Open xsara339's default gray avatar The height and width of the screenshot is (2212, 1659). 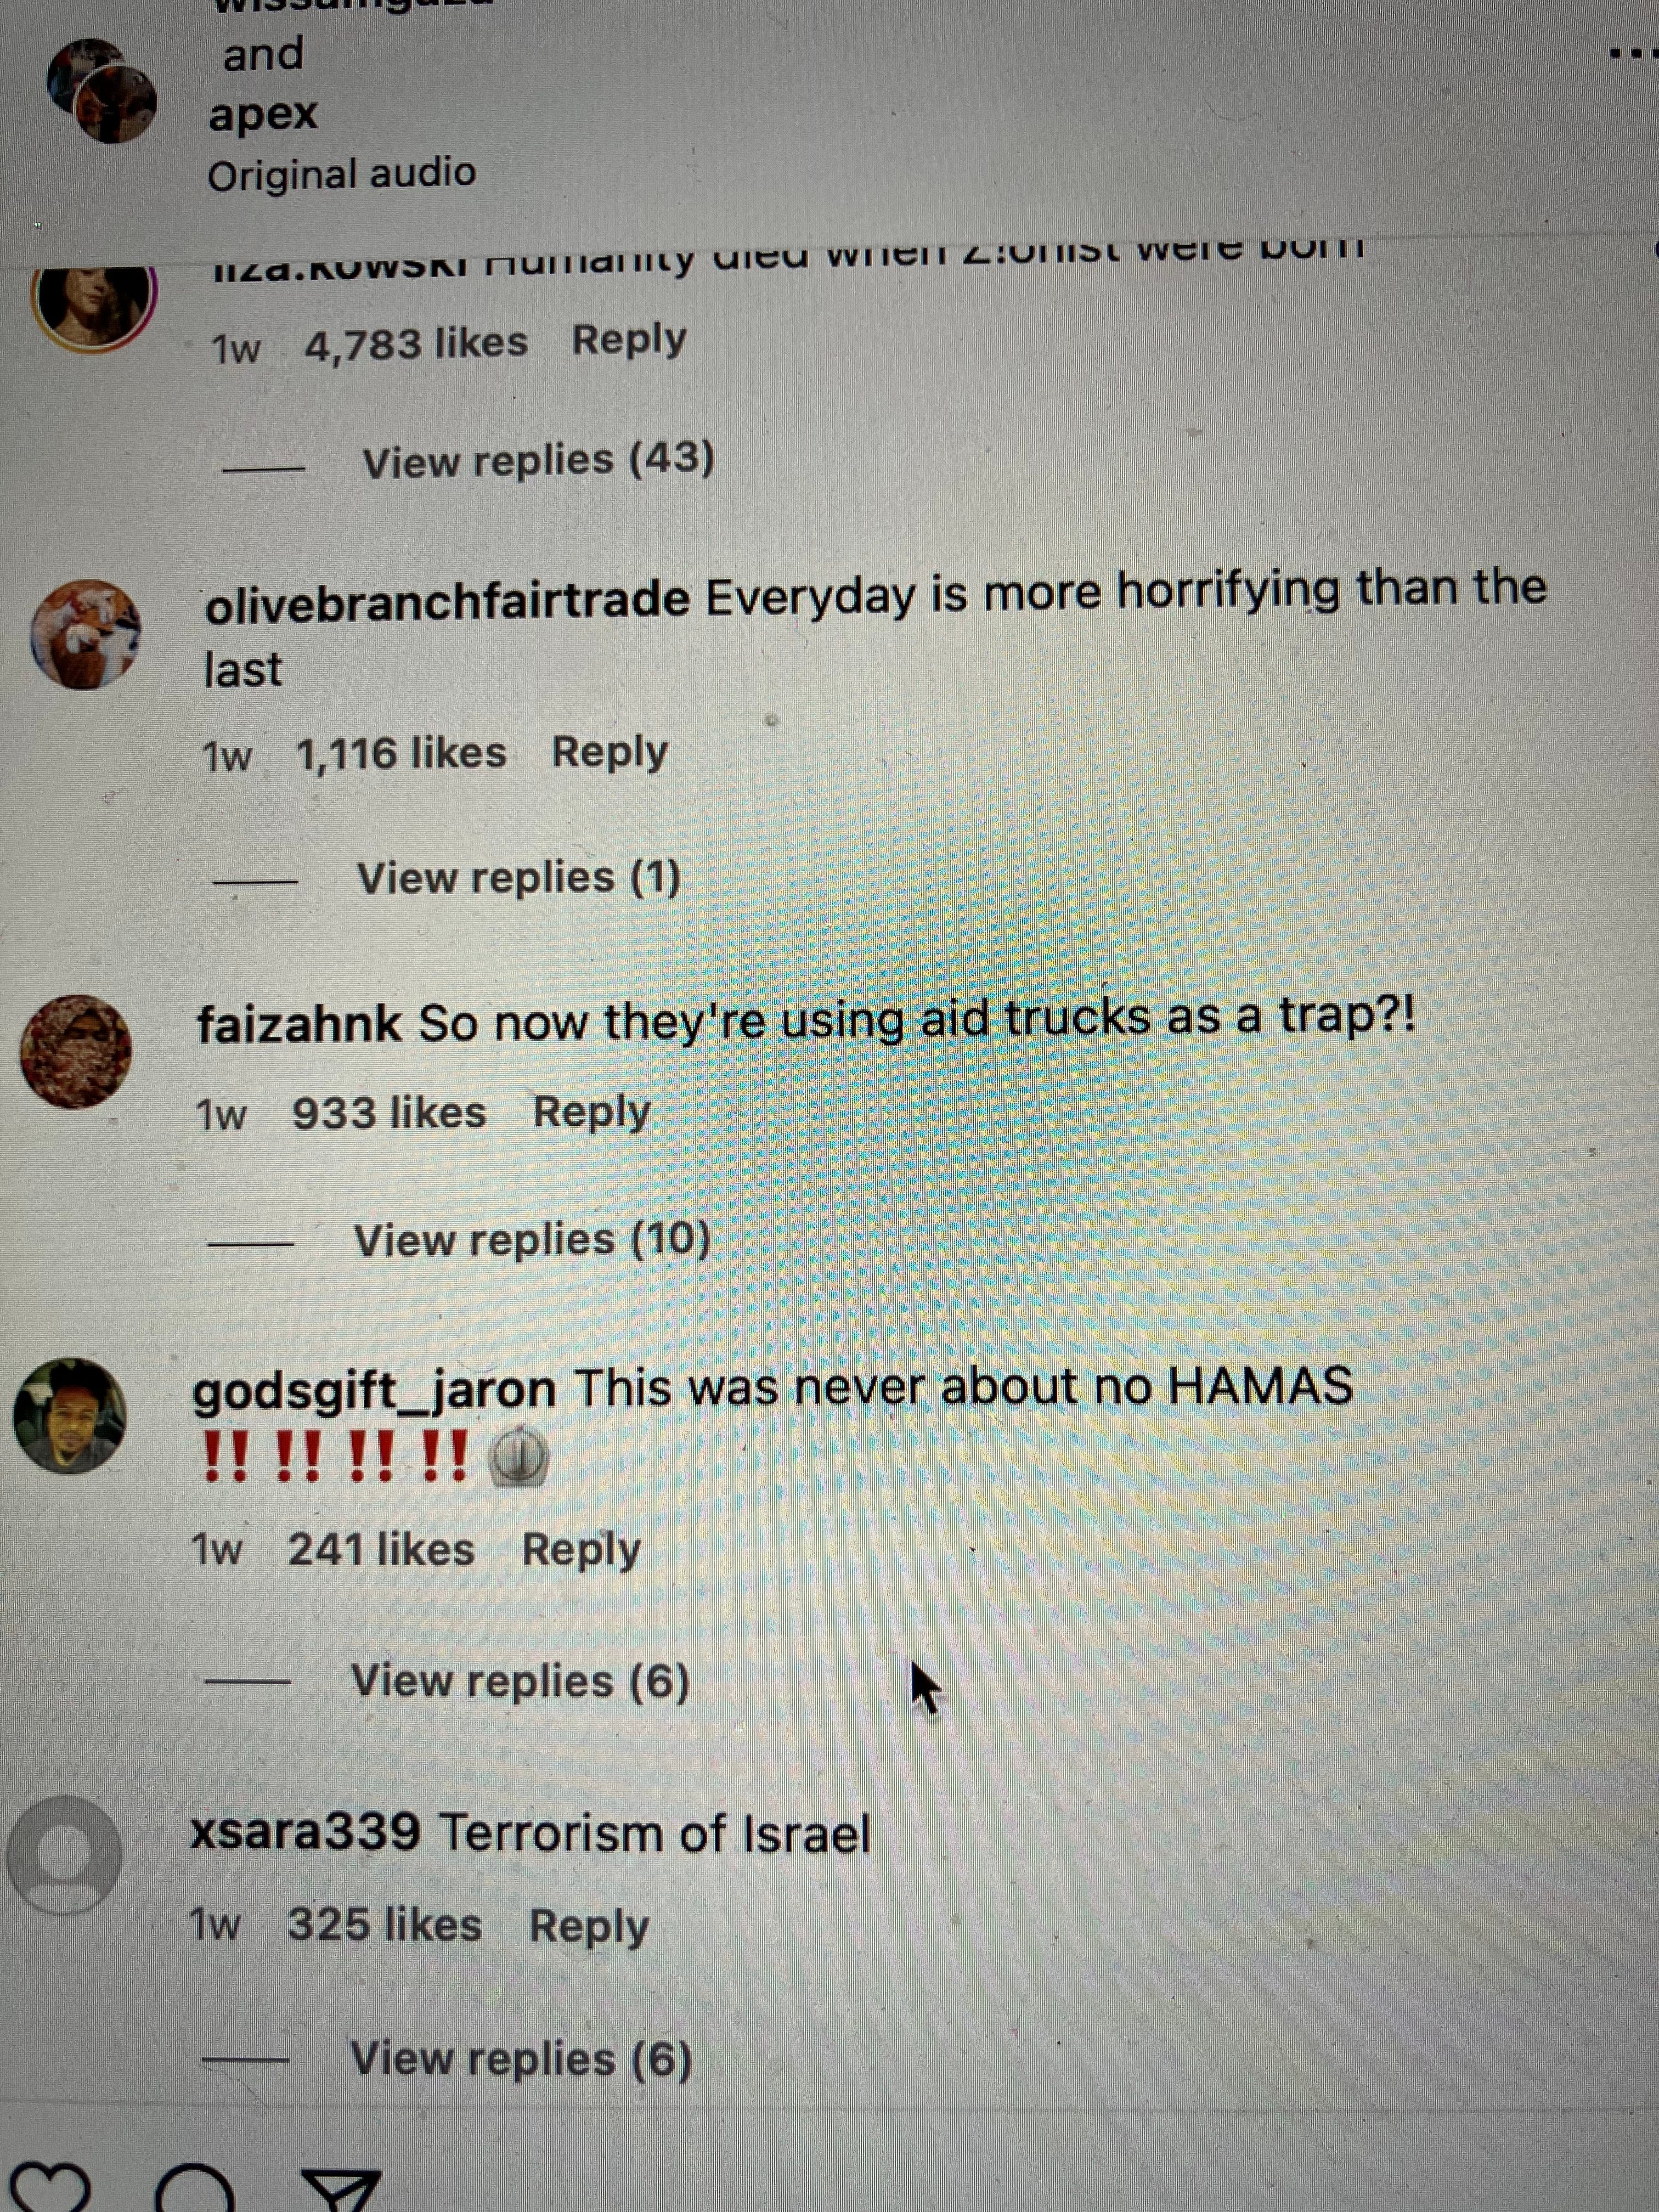[x=64, y=1855]
